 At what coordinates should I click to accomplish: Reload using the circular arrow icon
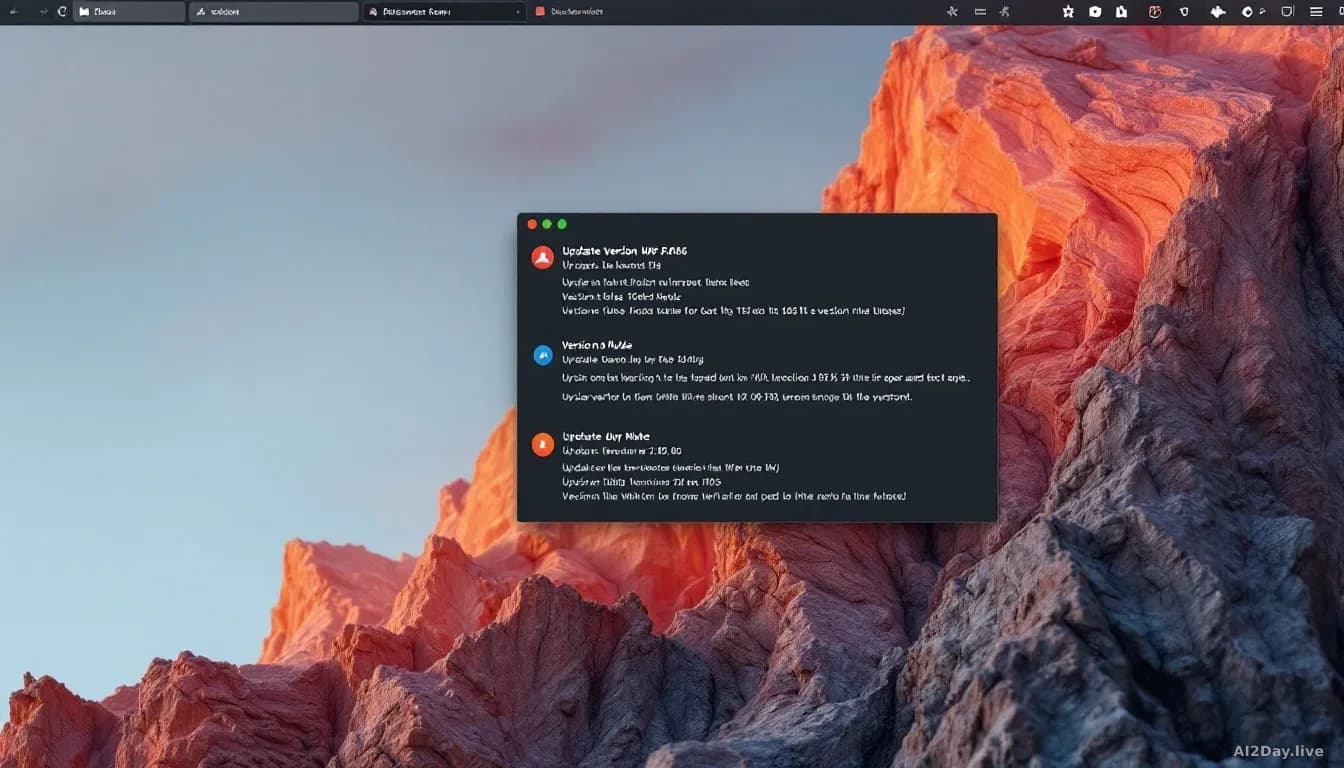[x=62, y=12]
